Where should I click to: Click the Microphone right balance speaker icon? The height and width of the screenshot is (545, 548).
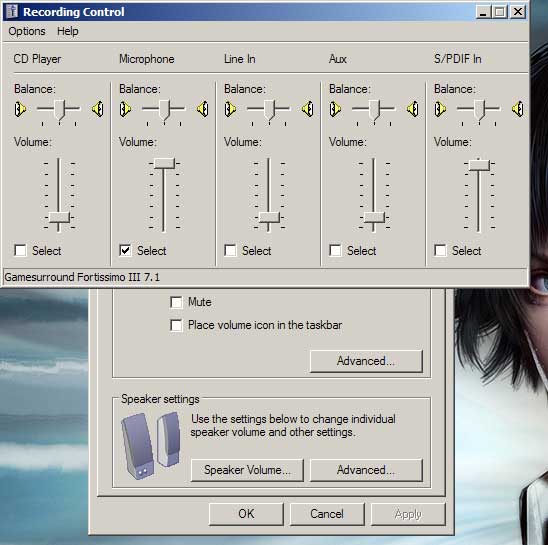click(203, 109)
